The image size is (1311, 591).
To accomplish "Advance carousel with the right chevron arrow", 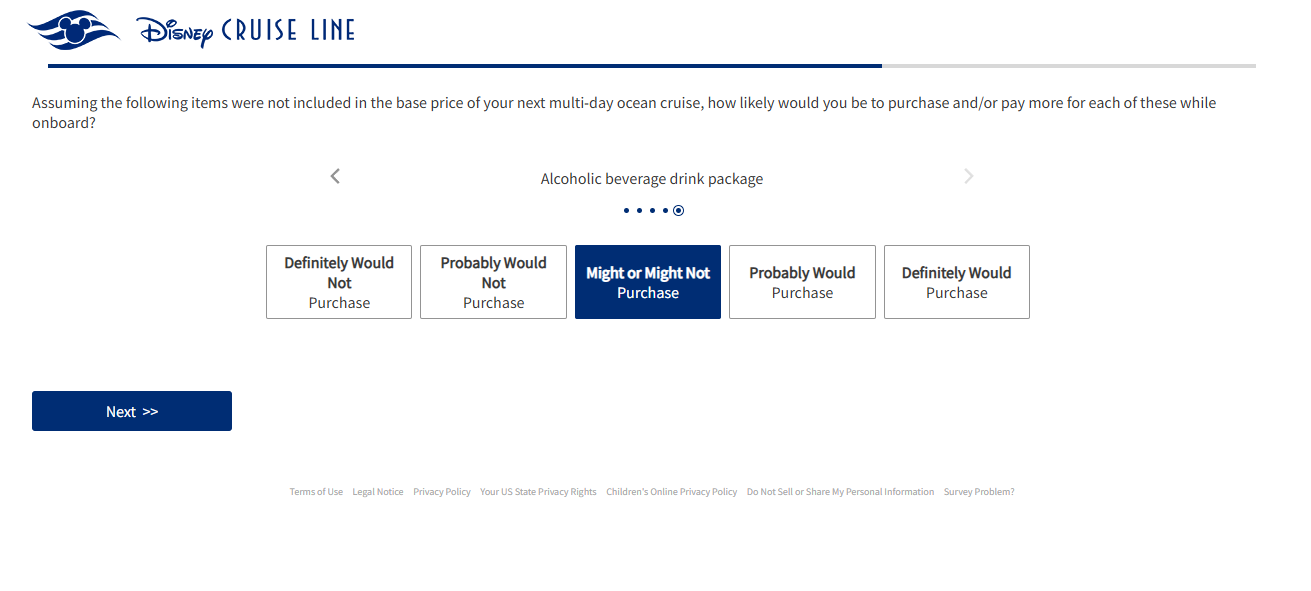I will coord(968,176).
